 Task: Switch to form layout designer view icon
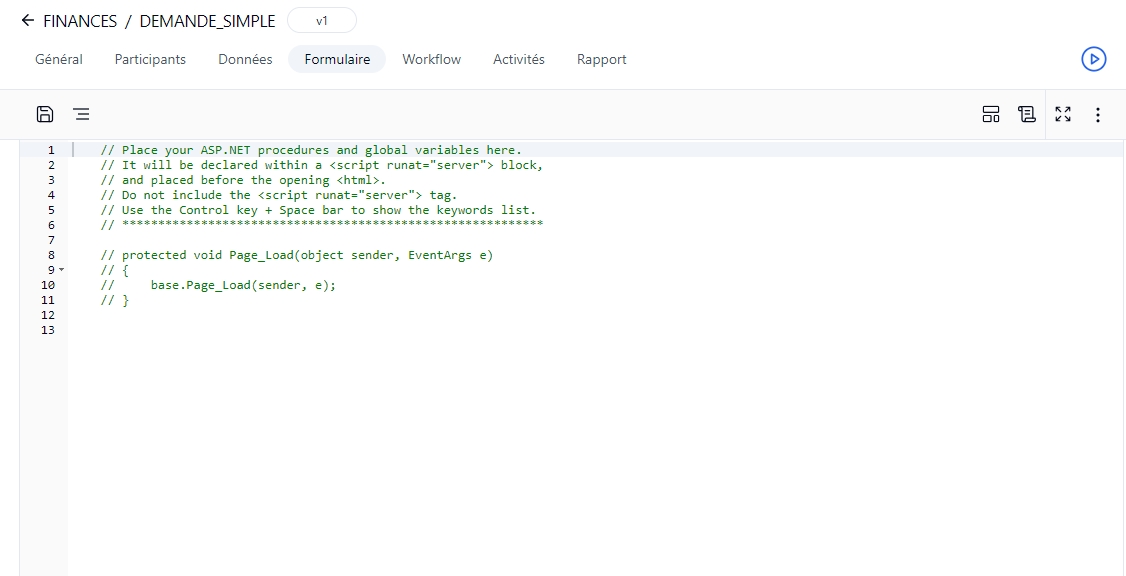(x=990, y=114)
